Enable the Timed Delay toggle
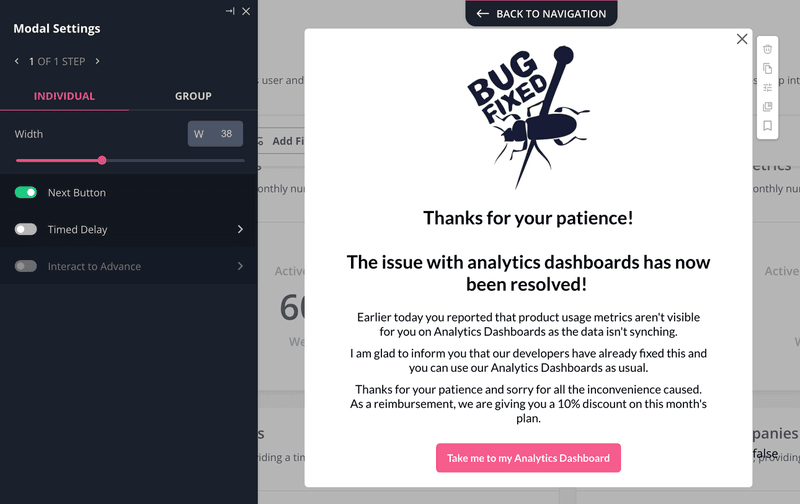The height and width of the screenshot is (504, 800). click(26, 229)
